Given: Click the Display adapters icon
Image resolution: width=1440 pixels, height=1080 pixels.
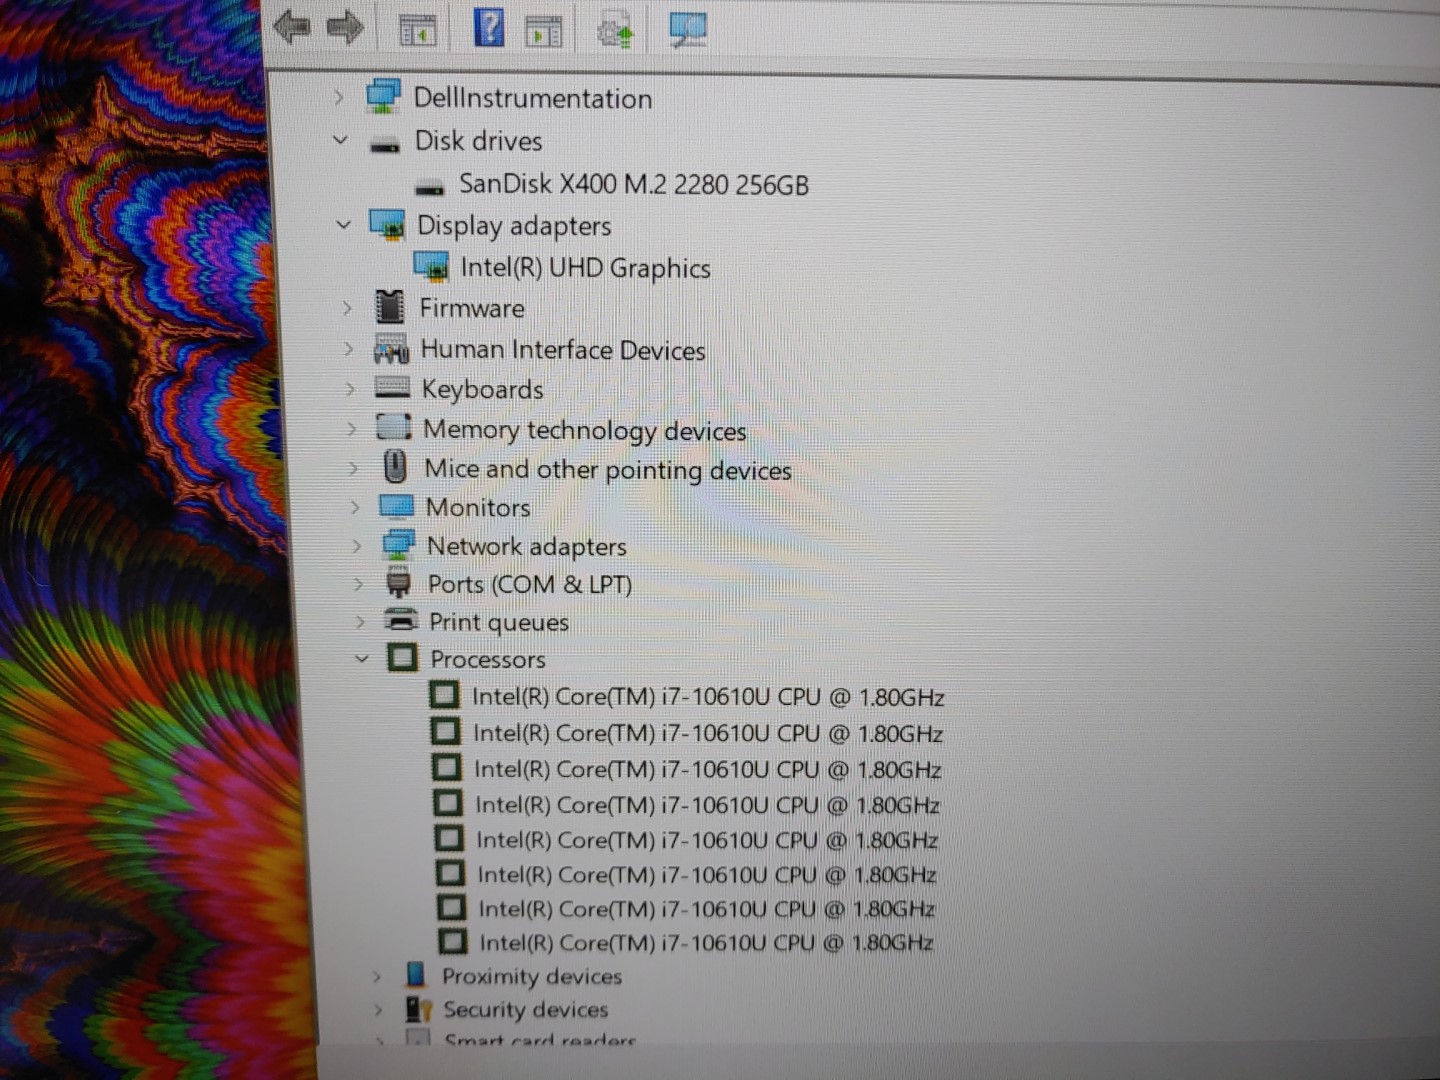Looking at the screenshot, I should coord(387,224).
